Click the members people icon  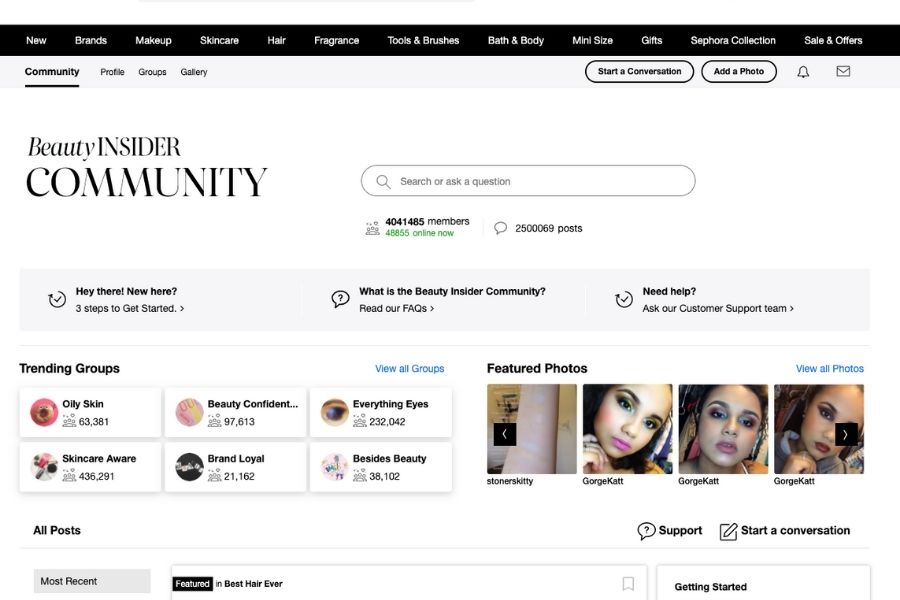(373, 228)
